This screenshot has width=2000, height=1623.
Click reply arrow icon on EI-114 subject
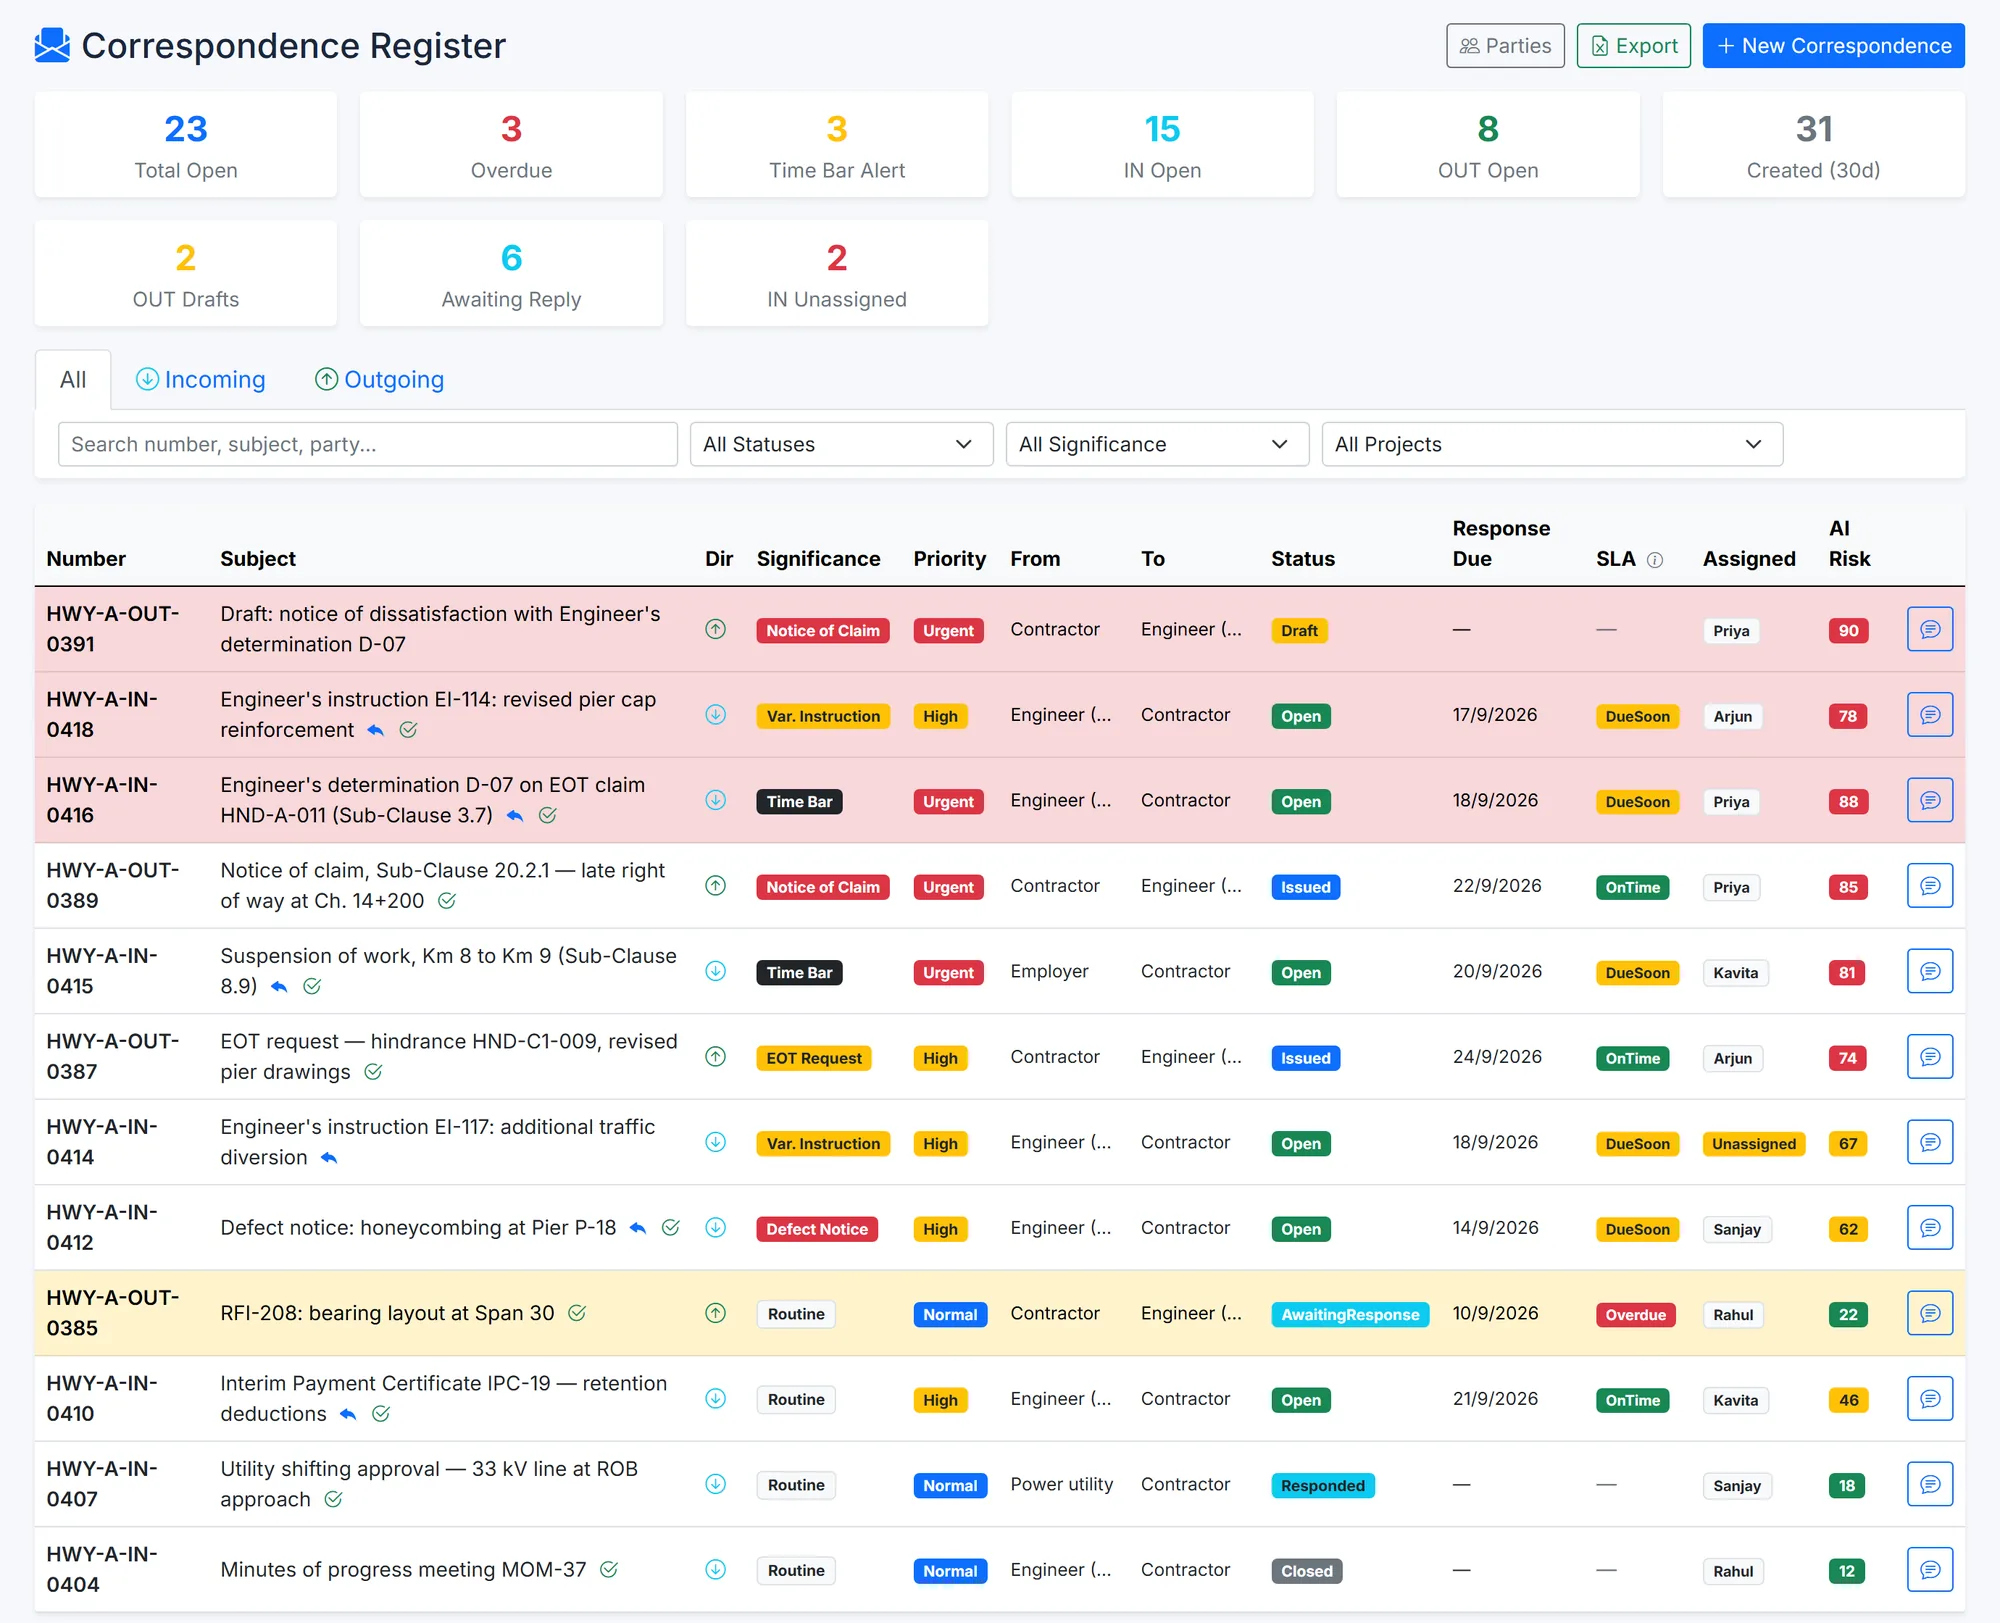click(376, 730)
